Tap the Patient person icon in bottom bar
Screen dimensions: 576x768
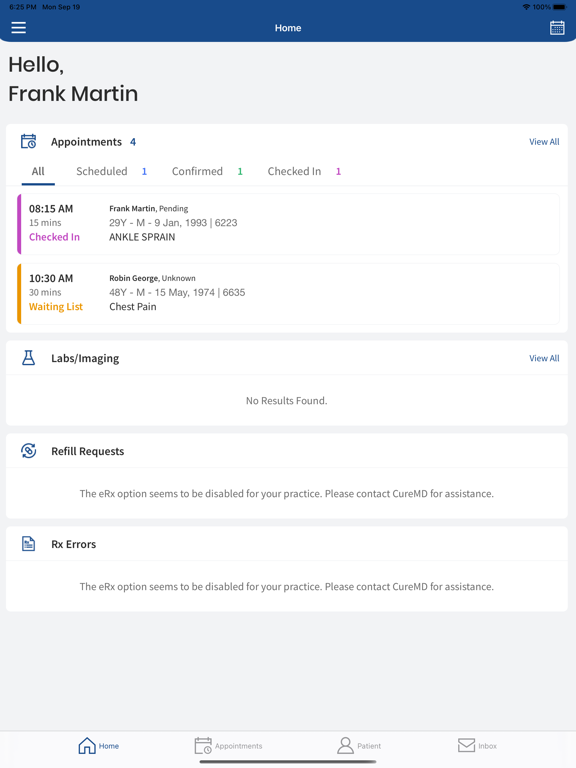tap(345, 745)
